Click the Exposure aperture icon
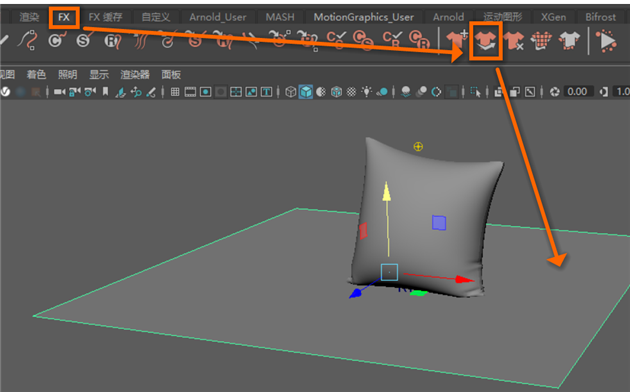The width and height of the screenshot is (630, 392). point(555,92)
